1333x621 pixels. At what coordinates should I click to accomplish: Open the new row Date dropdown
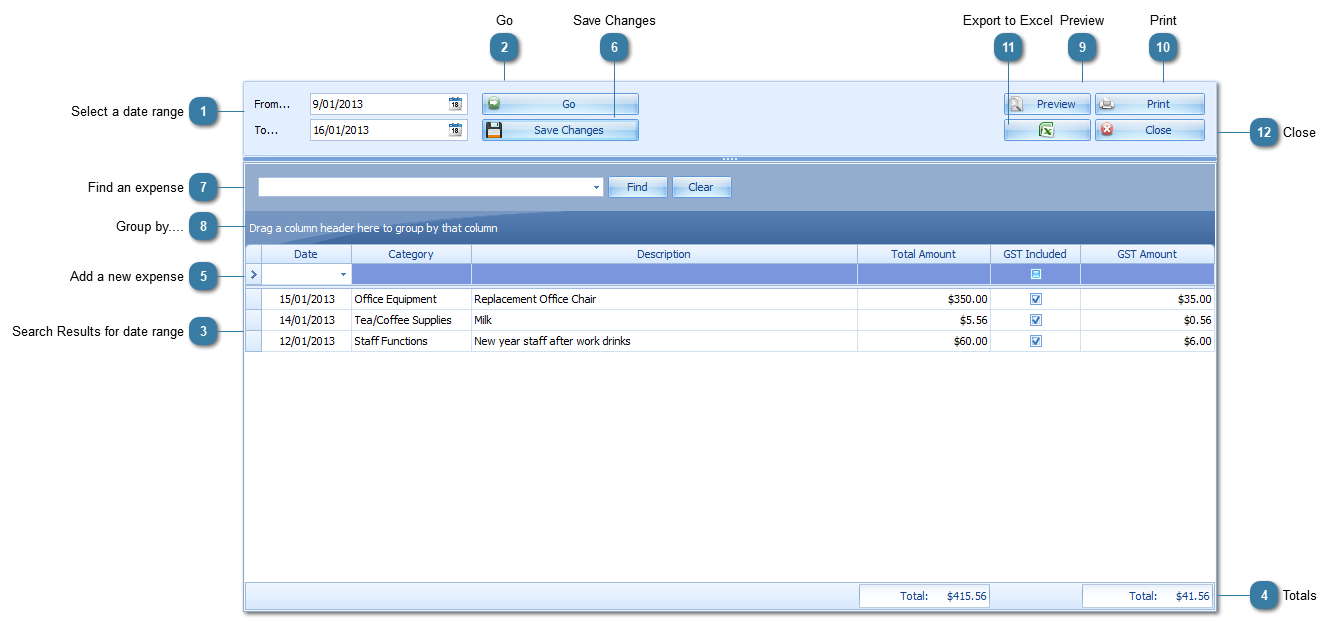(344, 274)
